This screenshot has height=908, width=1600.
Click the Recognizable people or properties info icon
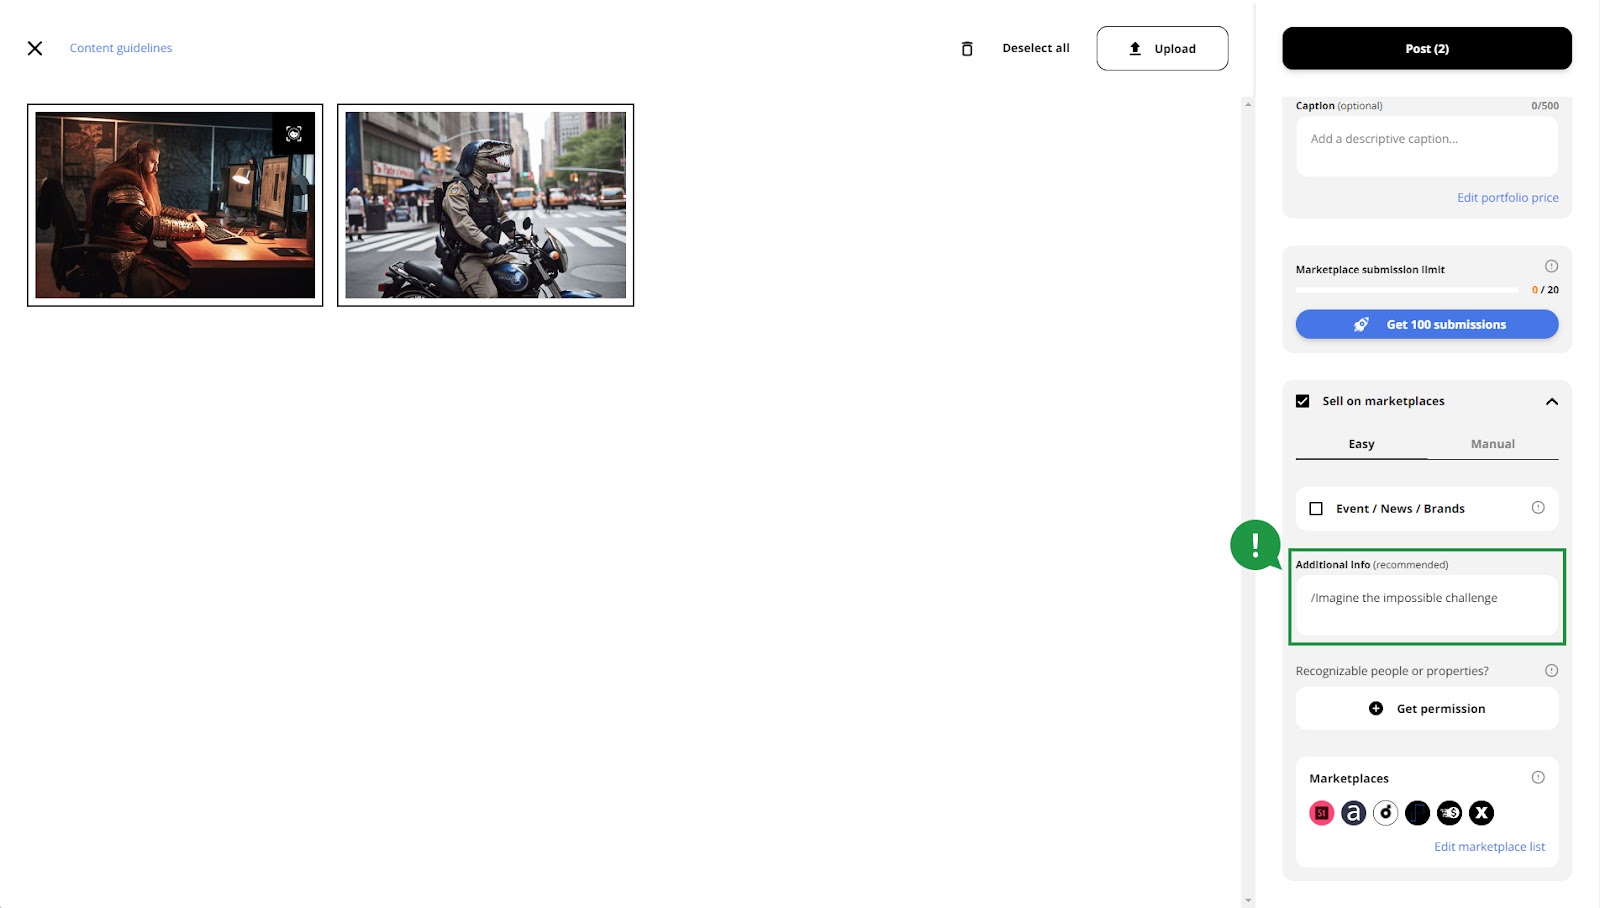(x=1551, y=671)
